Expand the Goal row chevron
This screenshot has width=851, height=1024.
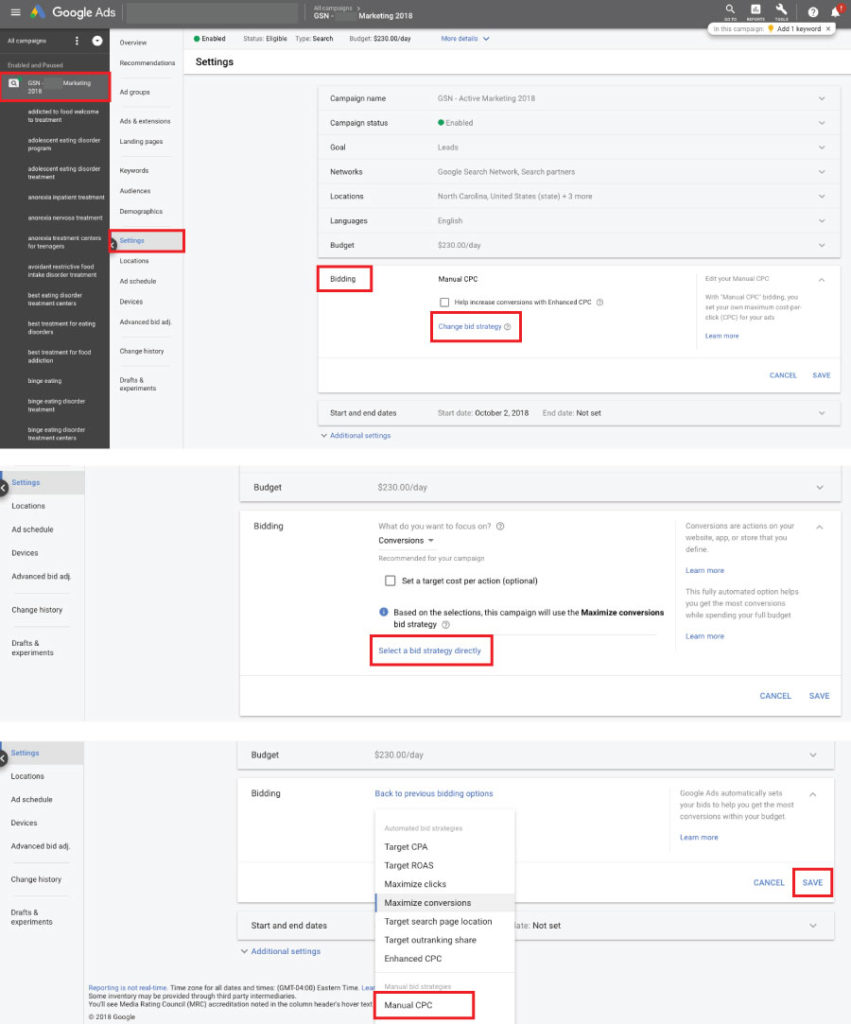coord(822,148)
